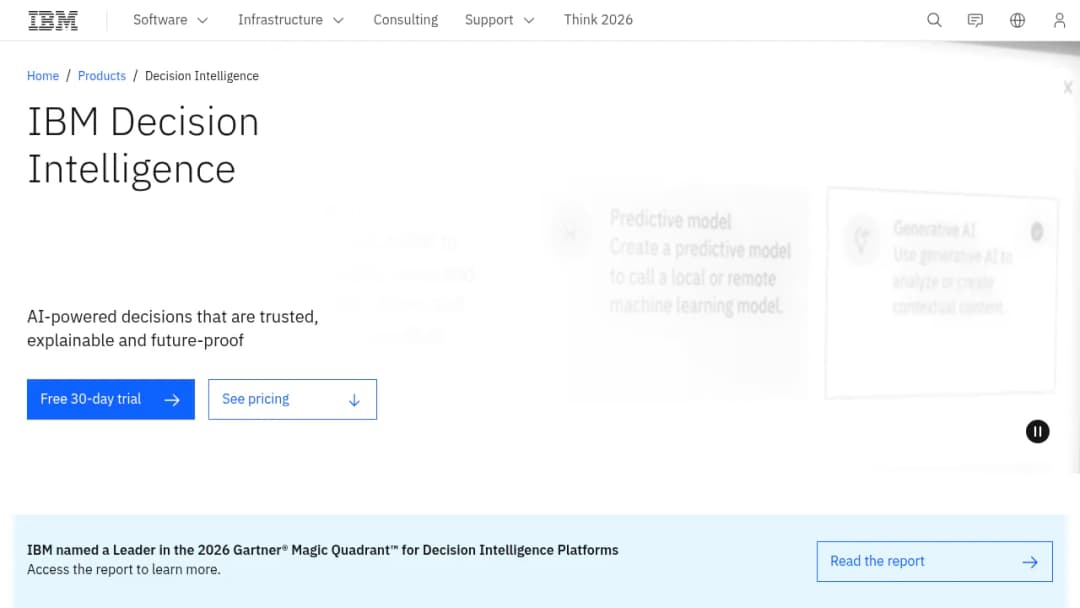The image size is (1080, 608).
Task: Open the globe region selector icon
Action: click(1017, 20)
